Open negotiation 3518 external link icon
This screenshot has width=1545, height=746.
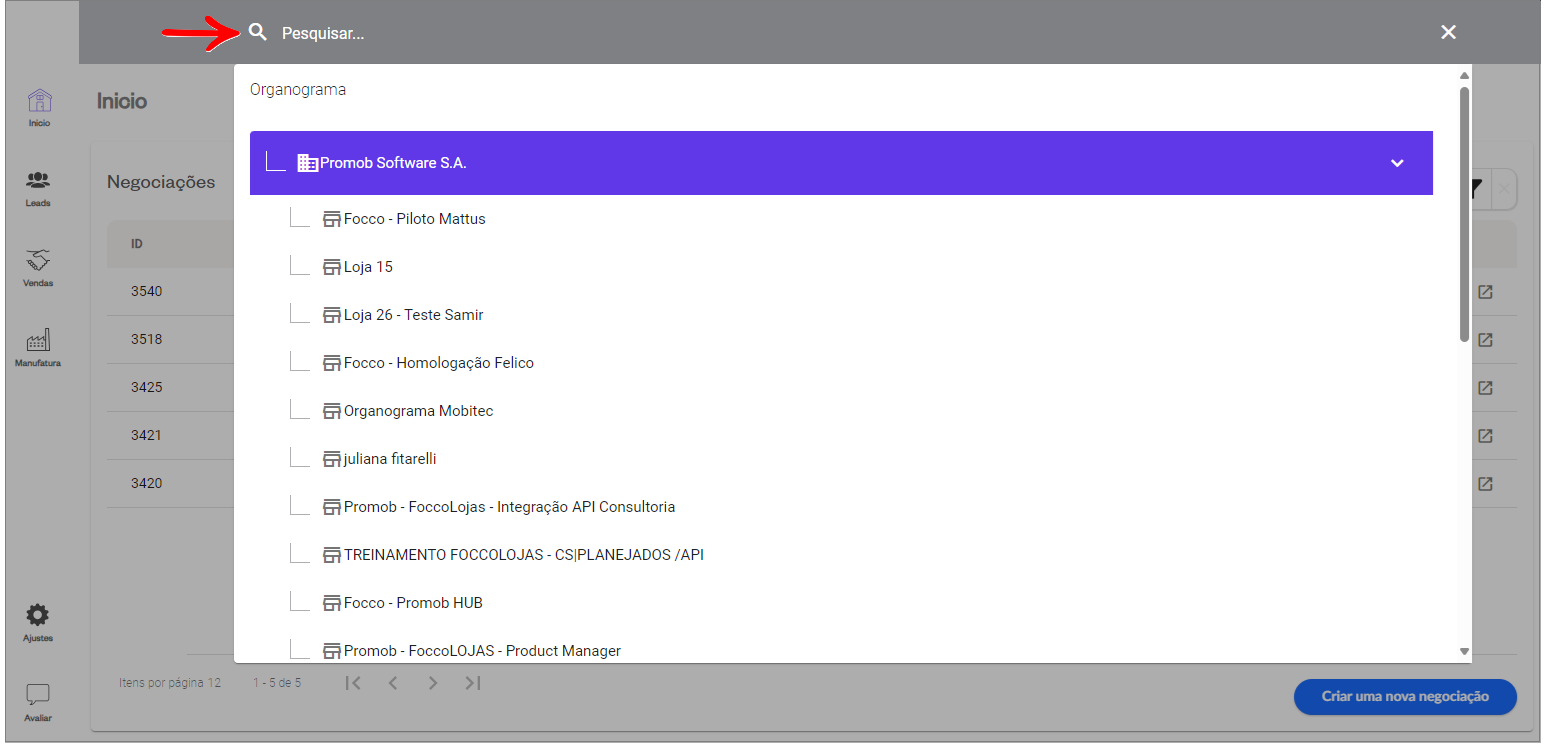pyautogui.click(x=1485, y=340)
